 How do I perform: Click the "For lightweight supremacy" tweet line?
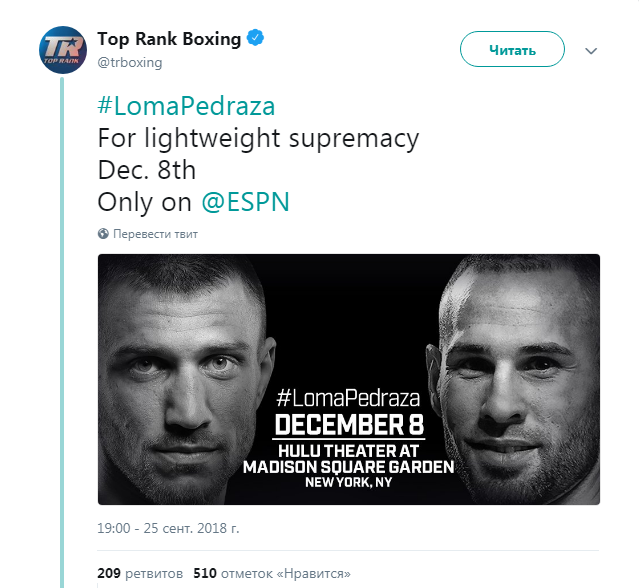[257, 138]
